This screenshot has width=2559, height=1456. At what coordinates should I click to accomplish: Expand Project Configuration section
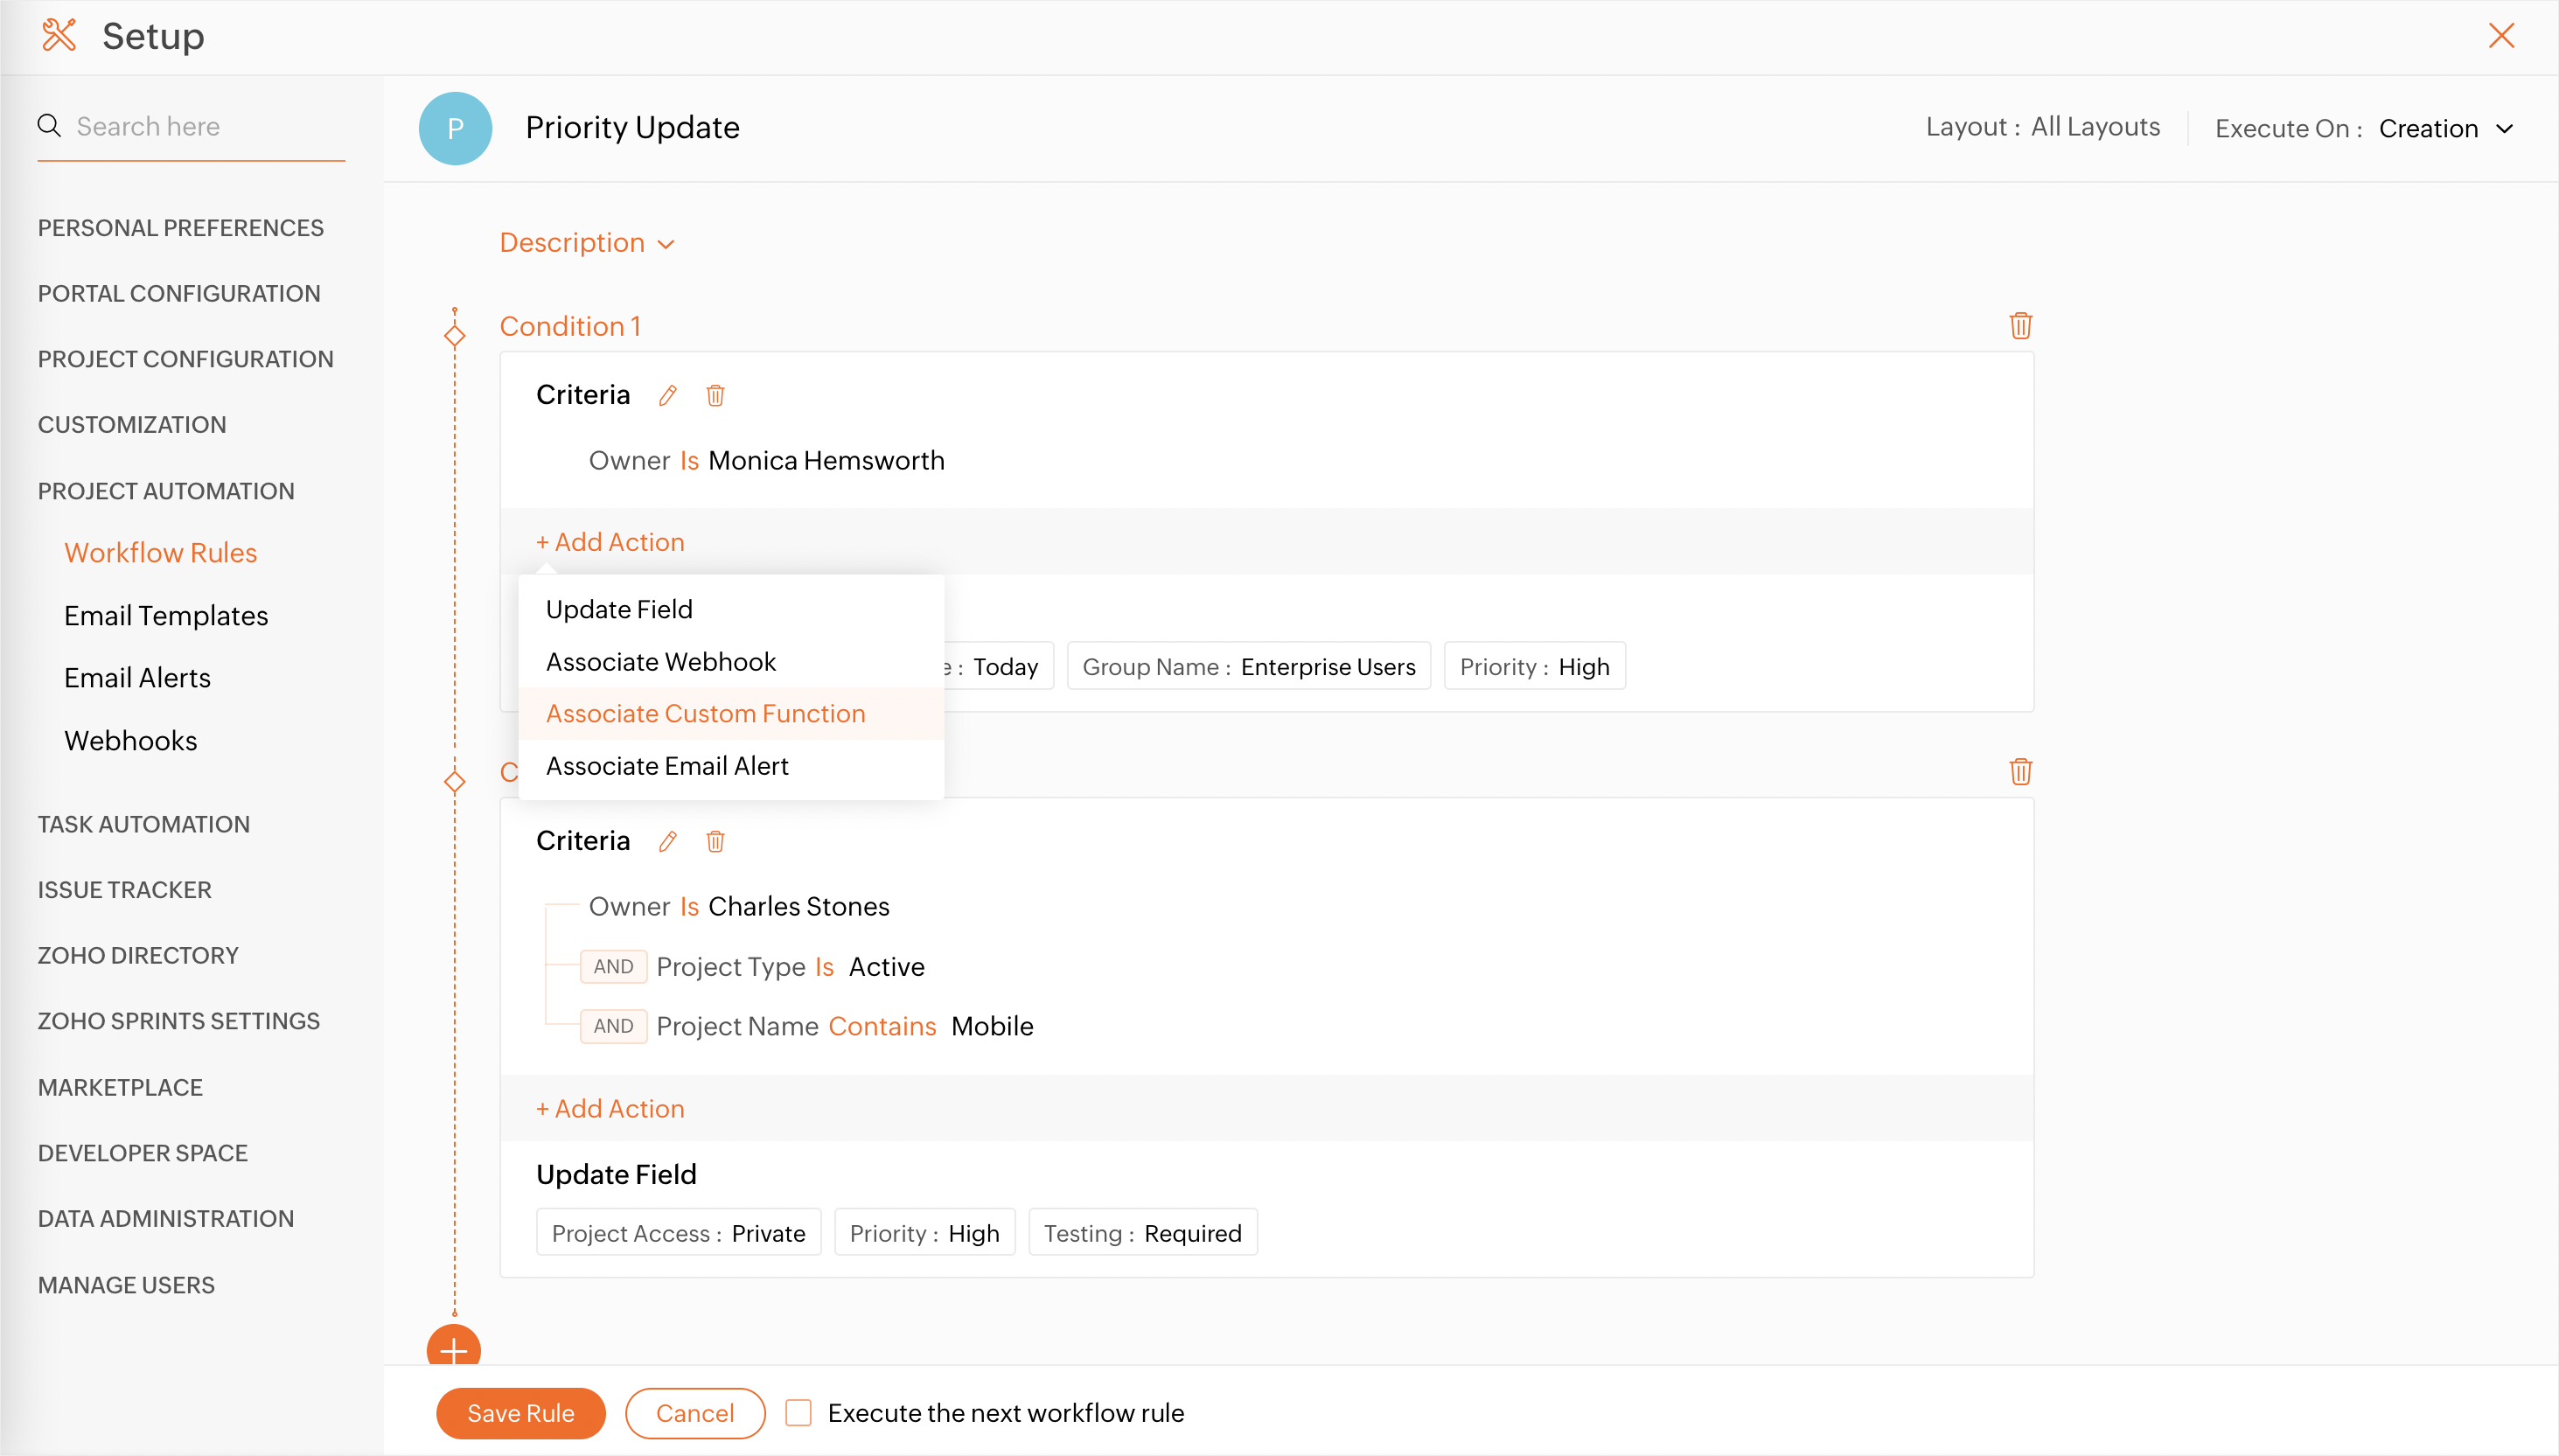coord(186,359)
